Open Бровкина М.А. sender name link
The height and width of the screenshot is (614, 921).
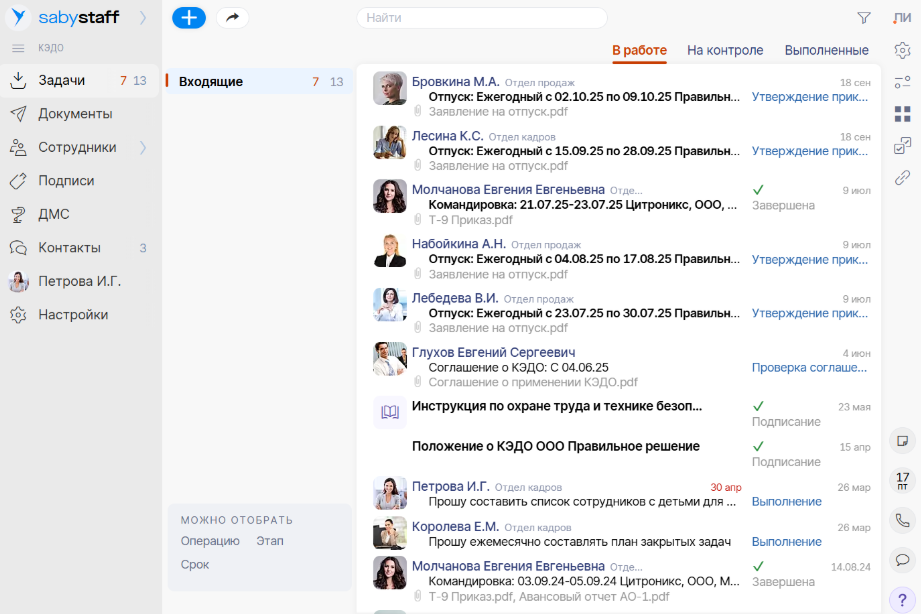click(455, 81)
